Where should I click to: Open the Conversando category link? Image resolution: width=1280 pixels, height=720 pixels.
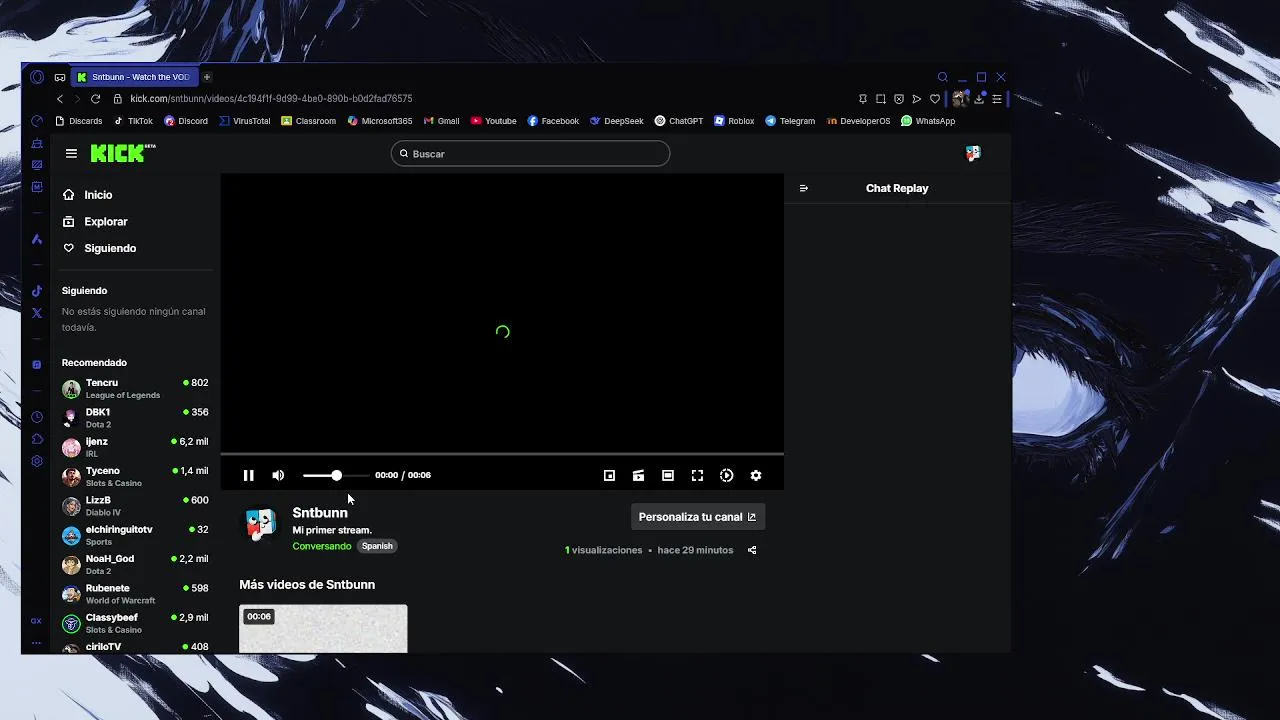coord(322,546)
